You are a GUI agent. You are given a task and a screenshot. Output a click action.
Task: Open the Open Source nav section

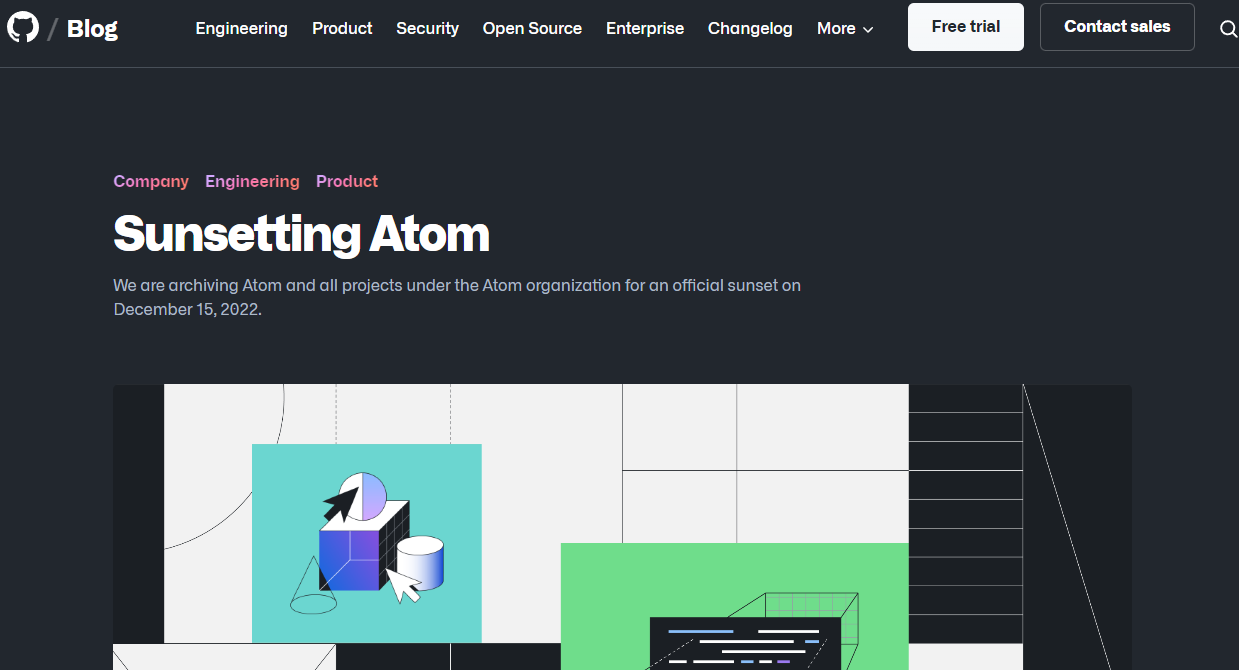(532, 28)
